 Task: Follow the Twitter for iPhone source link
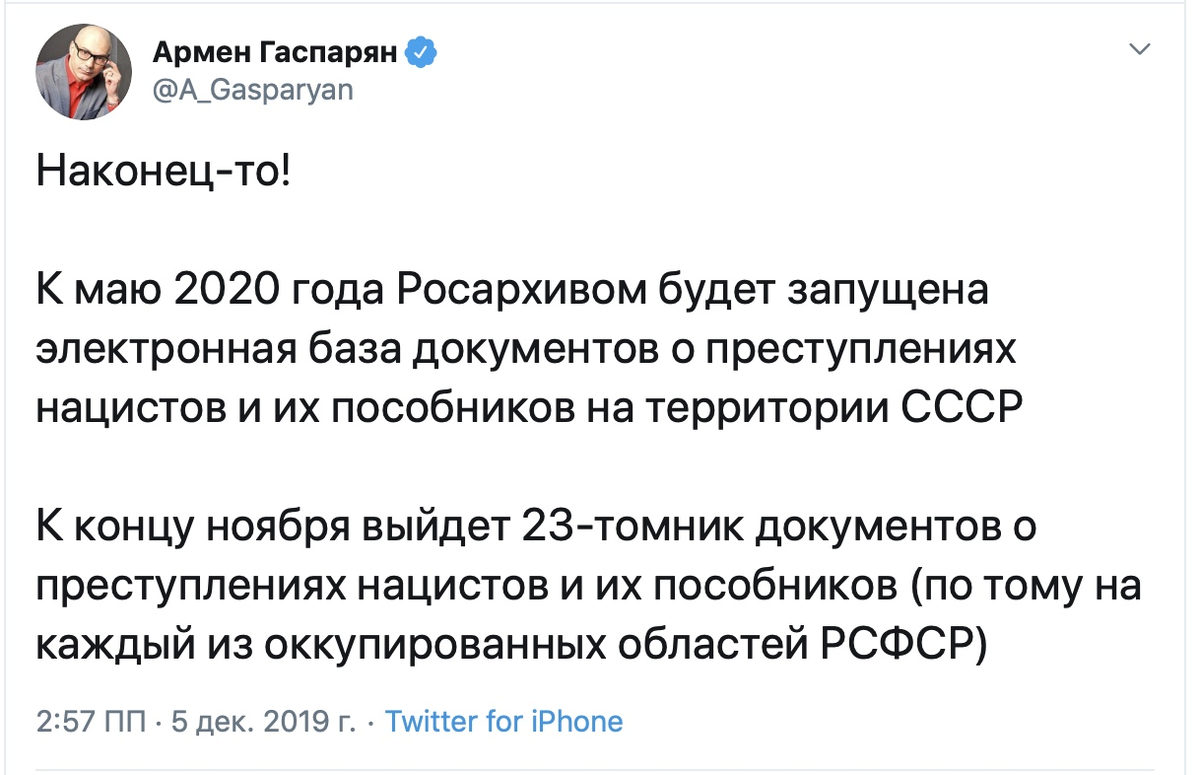tap(504, 721)
